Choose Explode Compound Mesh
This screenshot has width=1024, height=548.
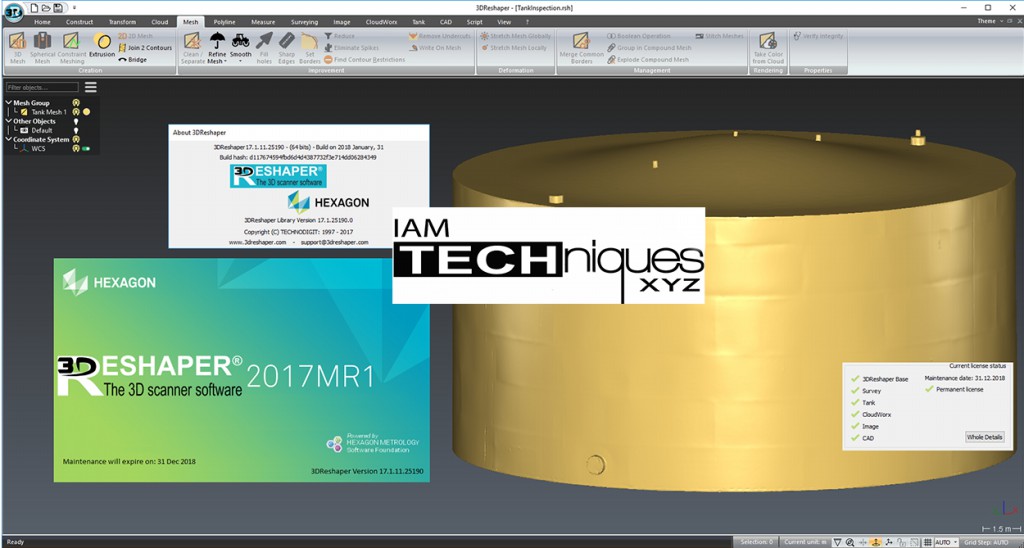pyautogui.click(x=648, y=59)
